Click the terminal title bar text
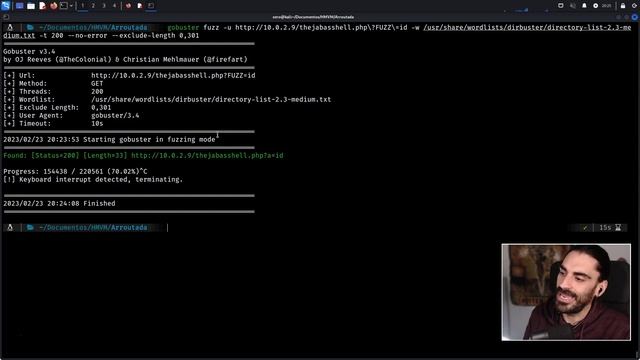The image size is (640, 360). 313,17
